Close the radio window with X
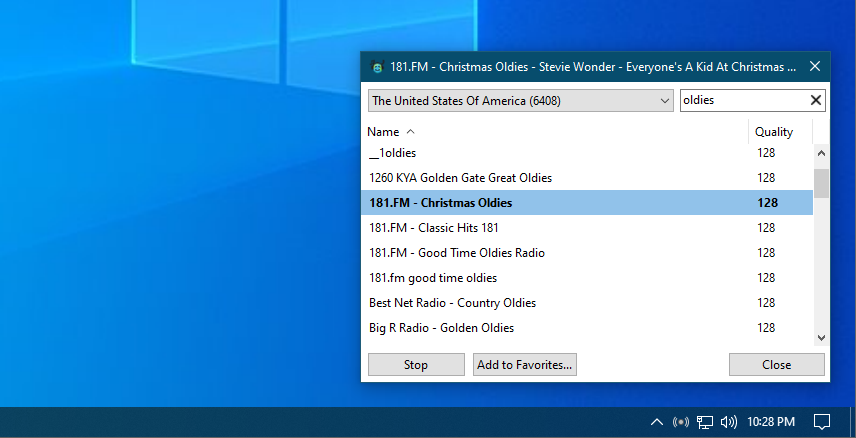This screenshot has height=438, width=856. [815, 67]
